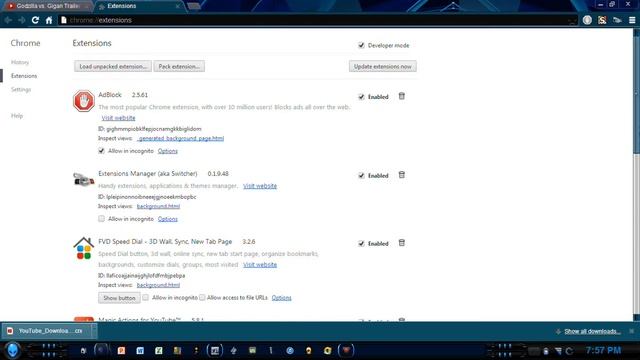Open FVD Speed Dial Visit website link
The height and width of the screenshot is (360, 640).
pos(260,265)
